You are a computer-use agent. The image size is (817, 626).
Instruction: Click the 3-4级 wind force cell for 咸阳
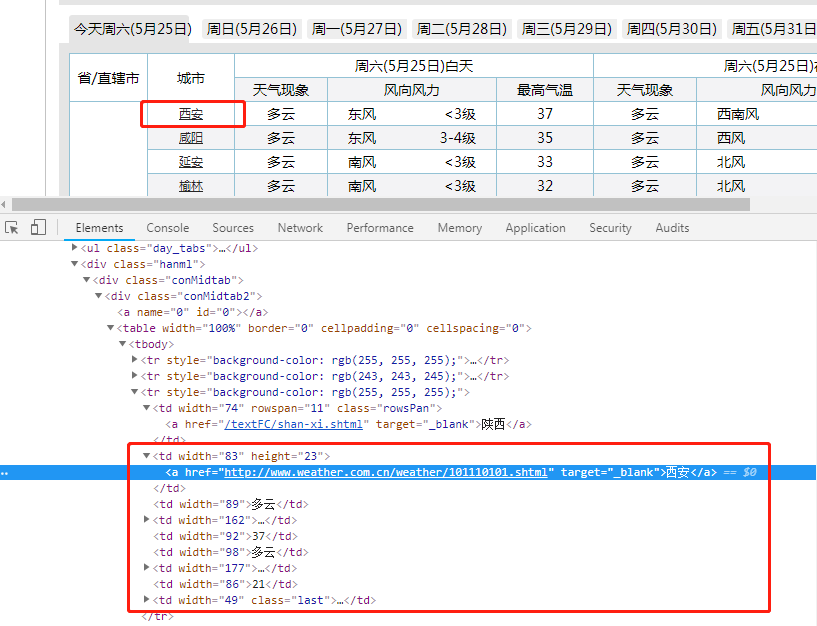pyautogui.click(x=457, y=138)
